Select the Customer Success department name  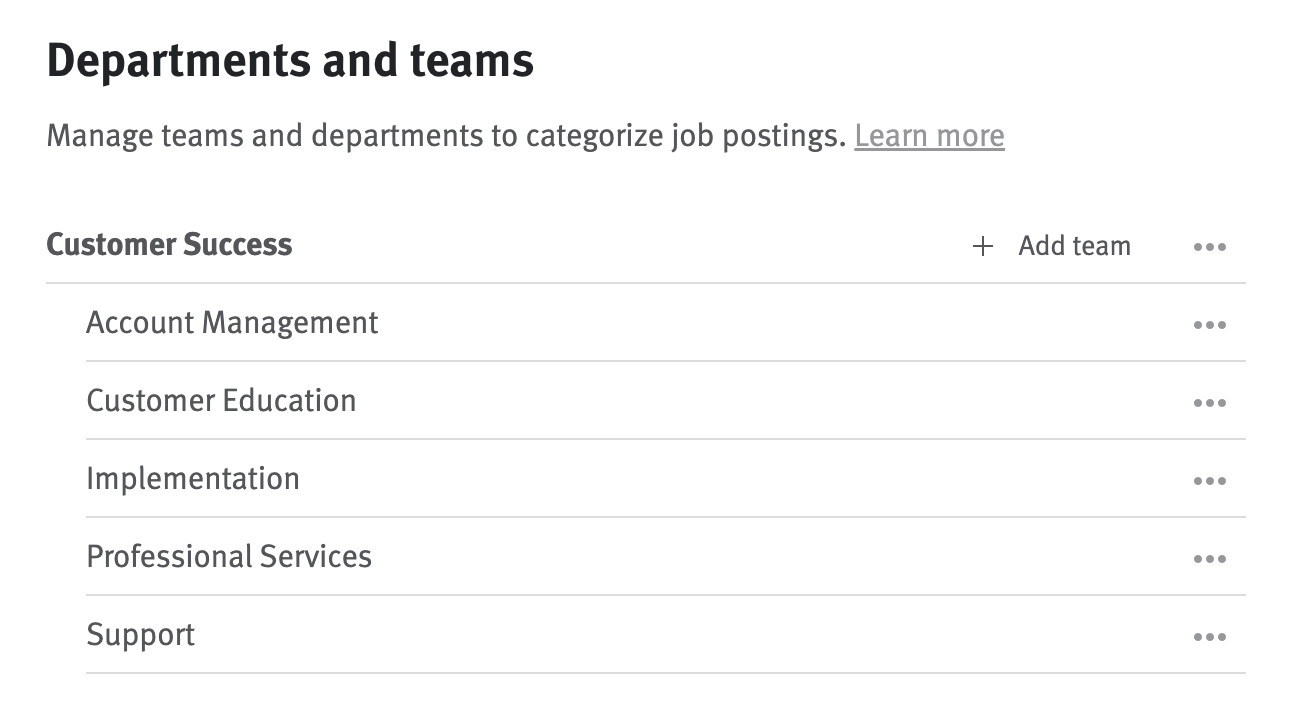[169, 245]
